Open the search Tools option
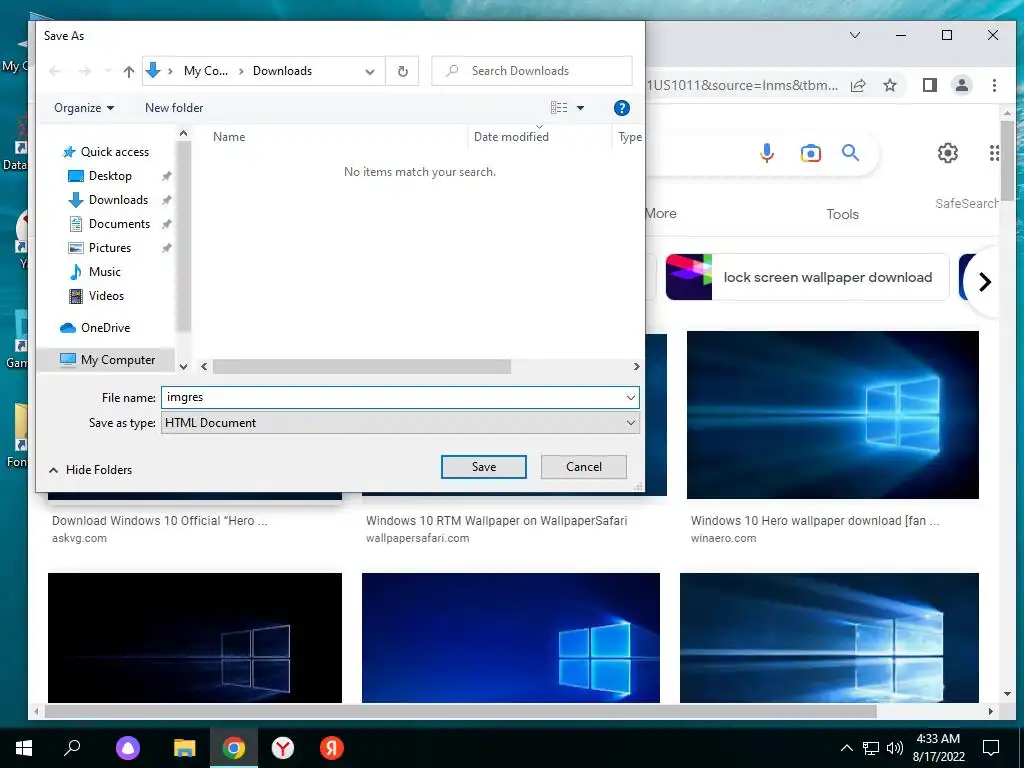The width and height of the screenshot is (1024, 768). pyautogui.click(x=842, y=214)
